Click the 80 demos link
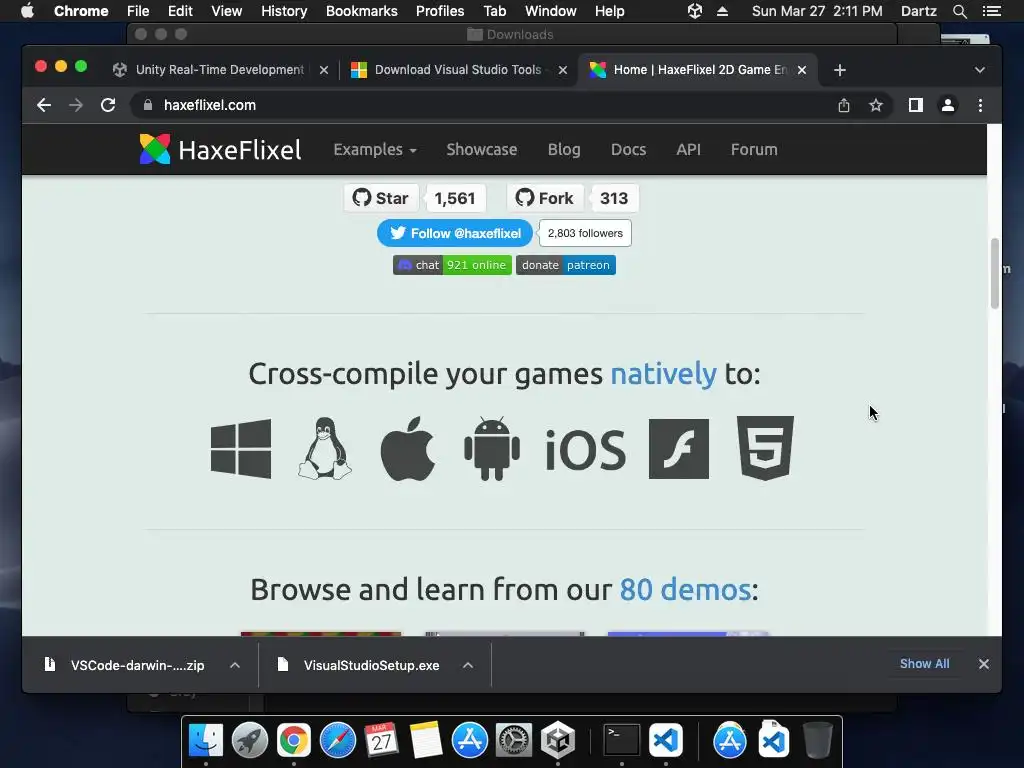This screenshot has width=1024, height=768. 684,590
